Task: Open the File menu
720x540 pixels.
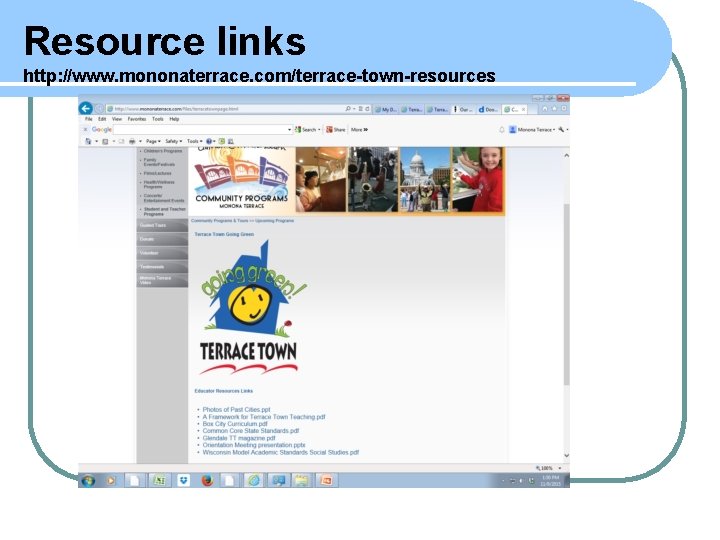Action: click(89, 119)
